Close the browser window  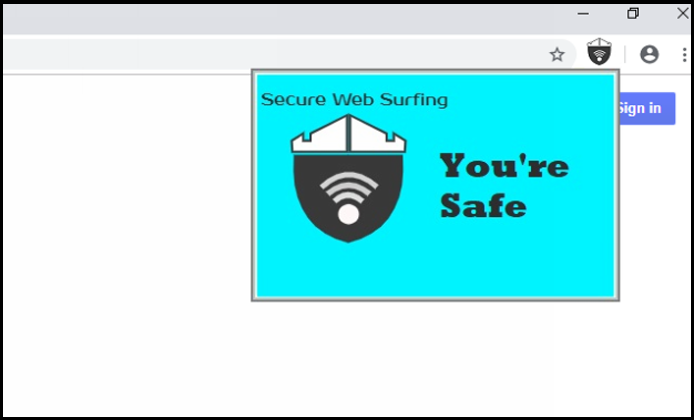683,14
